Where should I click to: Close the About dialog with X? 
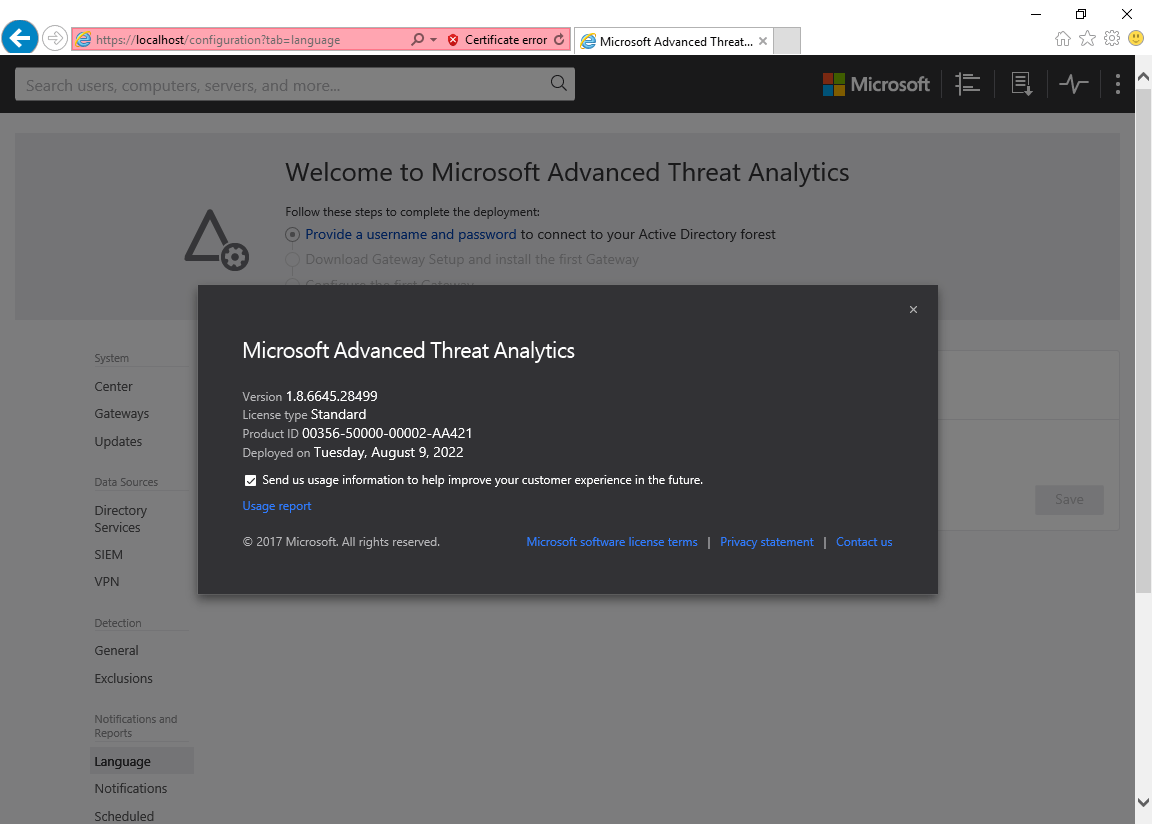point(913,310)
